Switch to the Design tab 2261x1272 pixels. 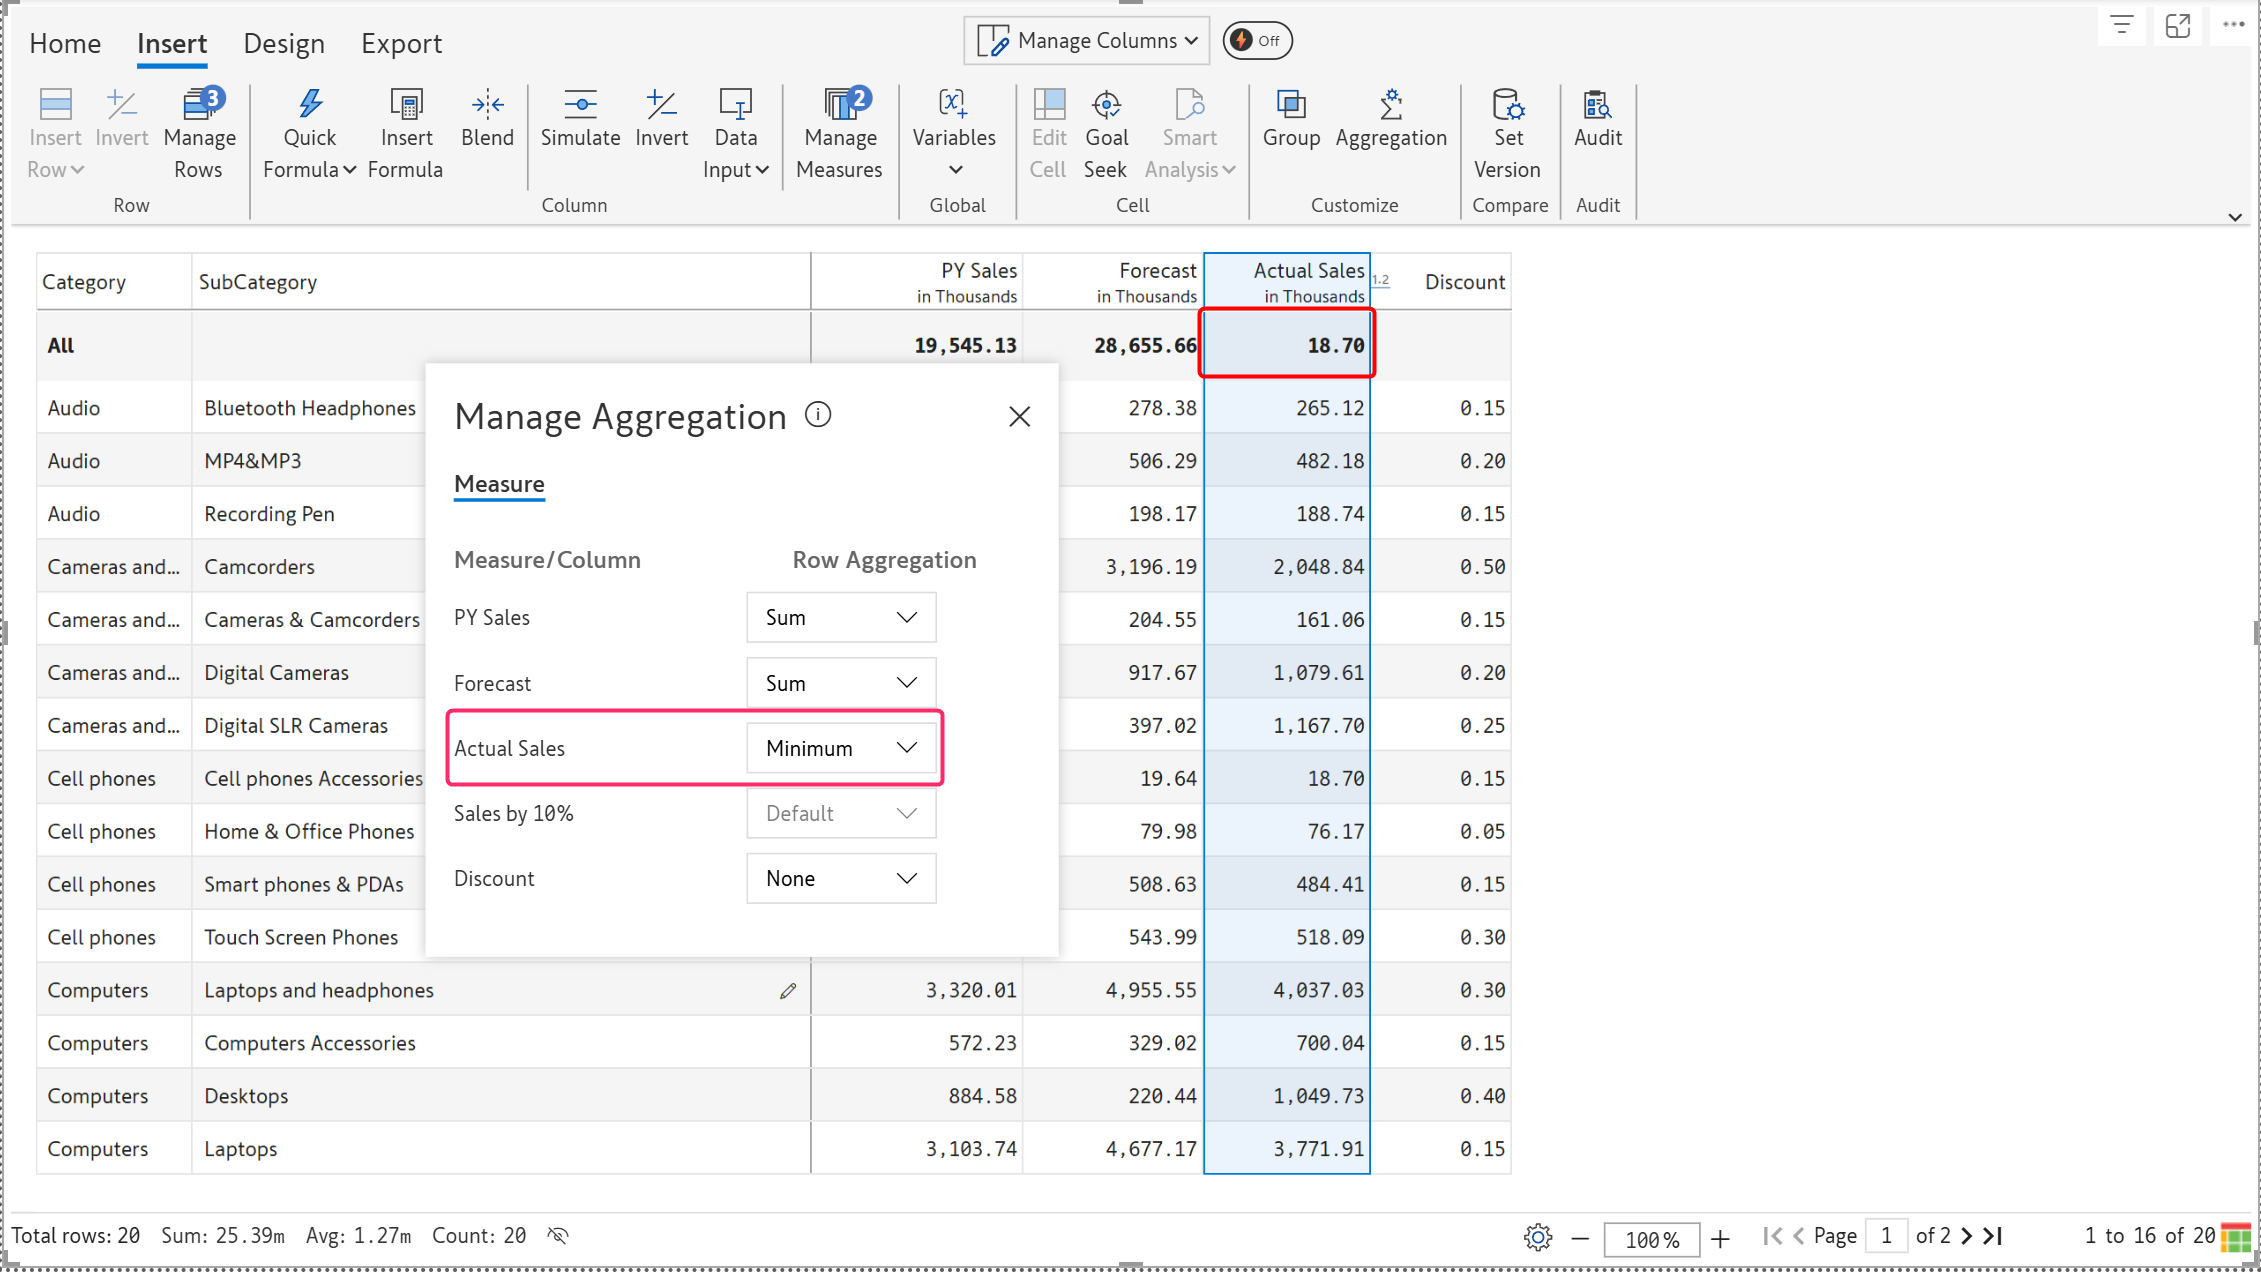(284, 44)
